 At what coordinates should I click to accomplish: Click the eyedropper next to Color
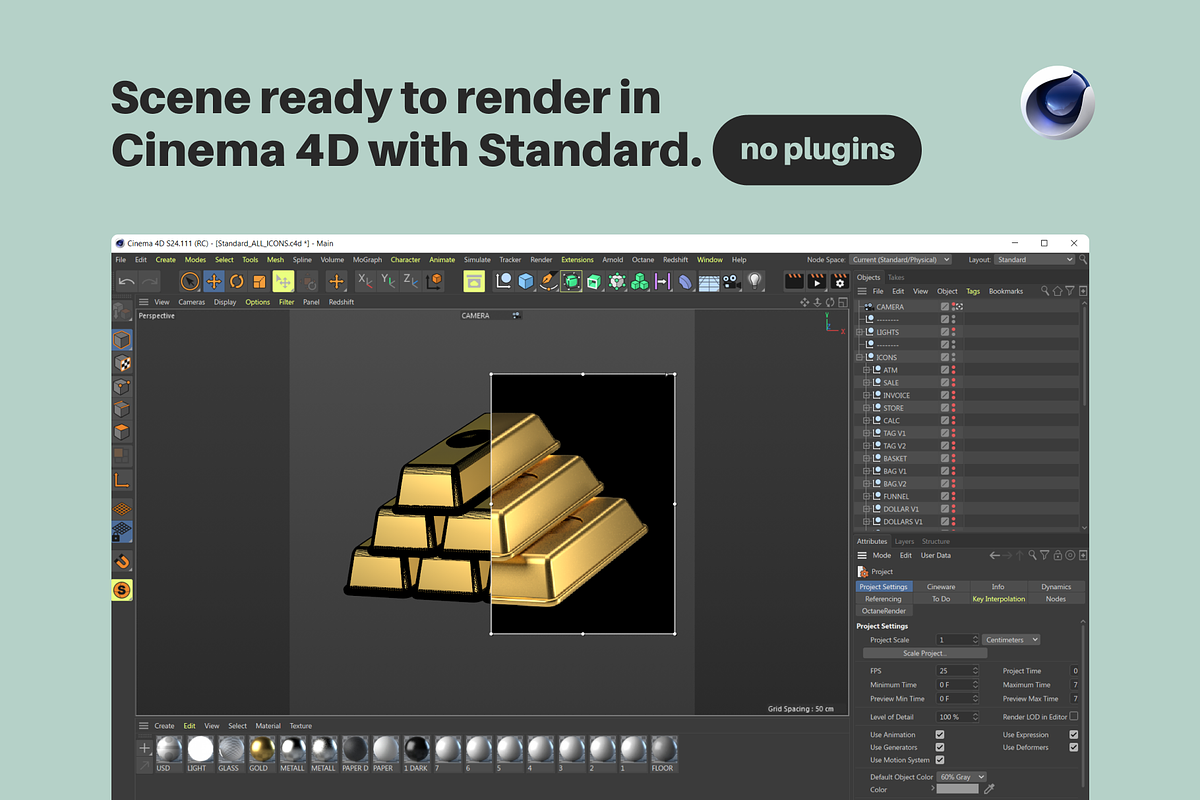(990, 789)
